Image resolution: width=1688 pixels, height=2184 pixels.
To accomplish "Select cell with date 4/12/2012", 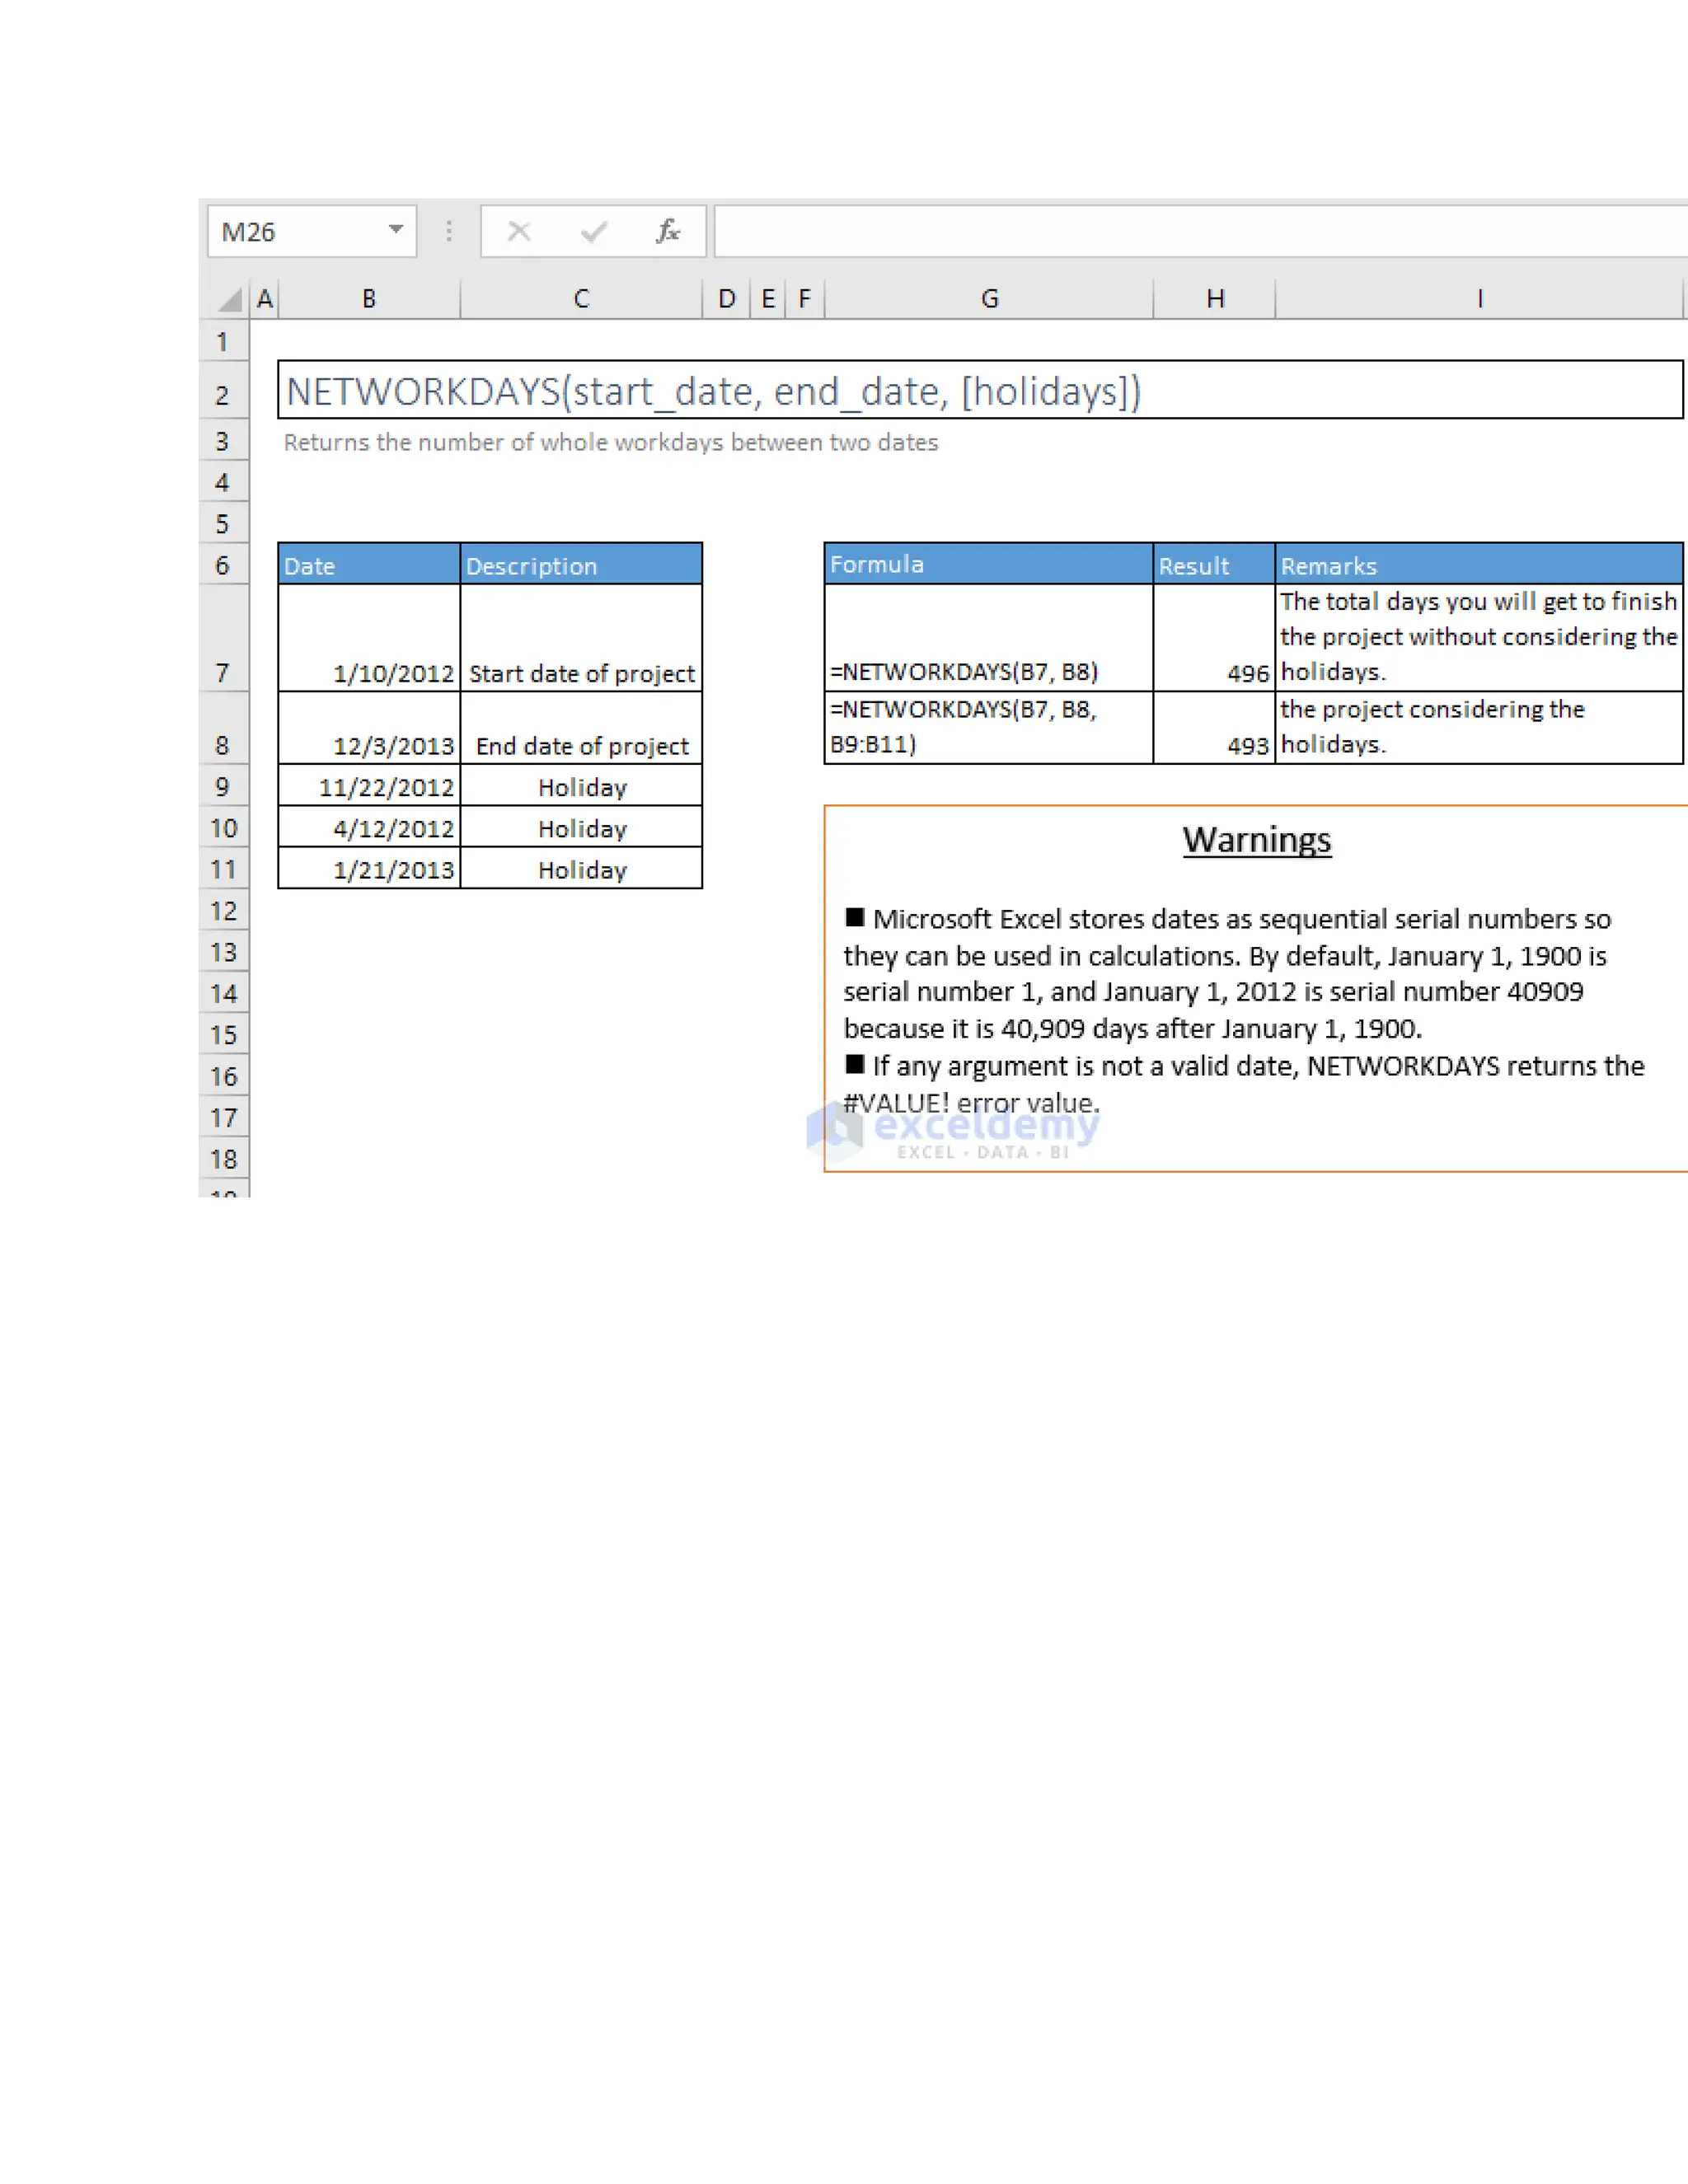I will click(369, 828).
